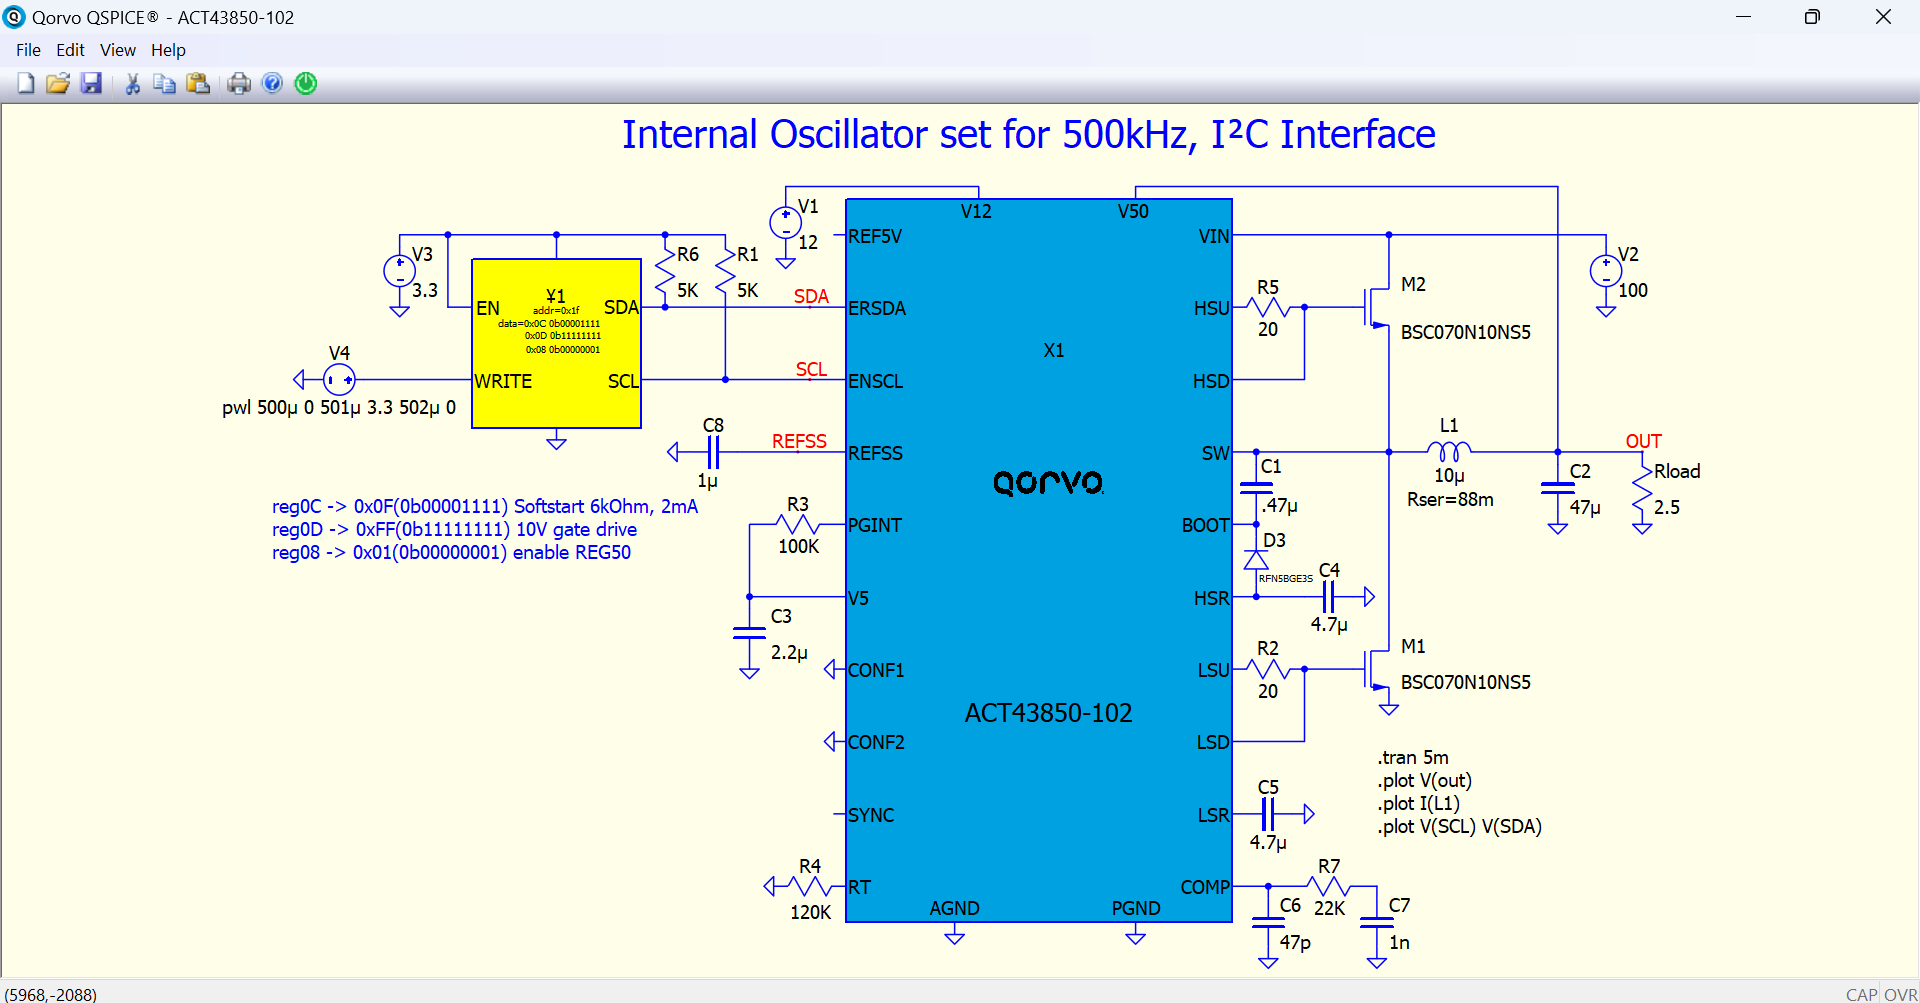Open the Help menu

tap(168, 50)
